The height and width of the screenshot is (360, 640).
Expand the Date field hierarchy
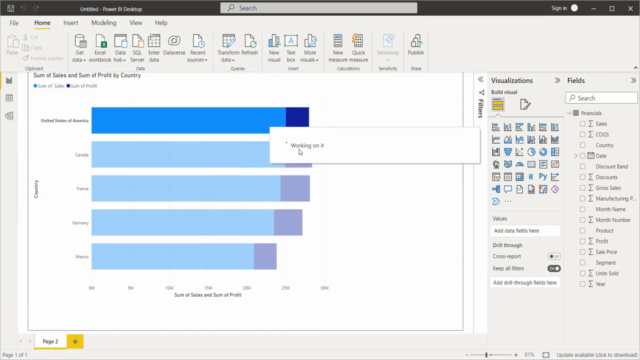pos(576,156)
